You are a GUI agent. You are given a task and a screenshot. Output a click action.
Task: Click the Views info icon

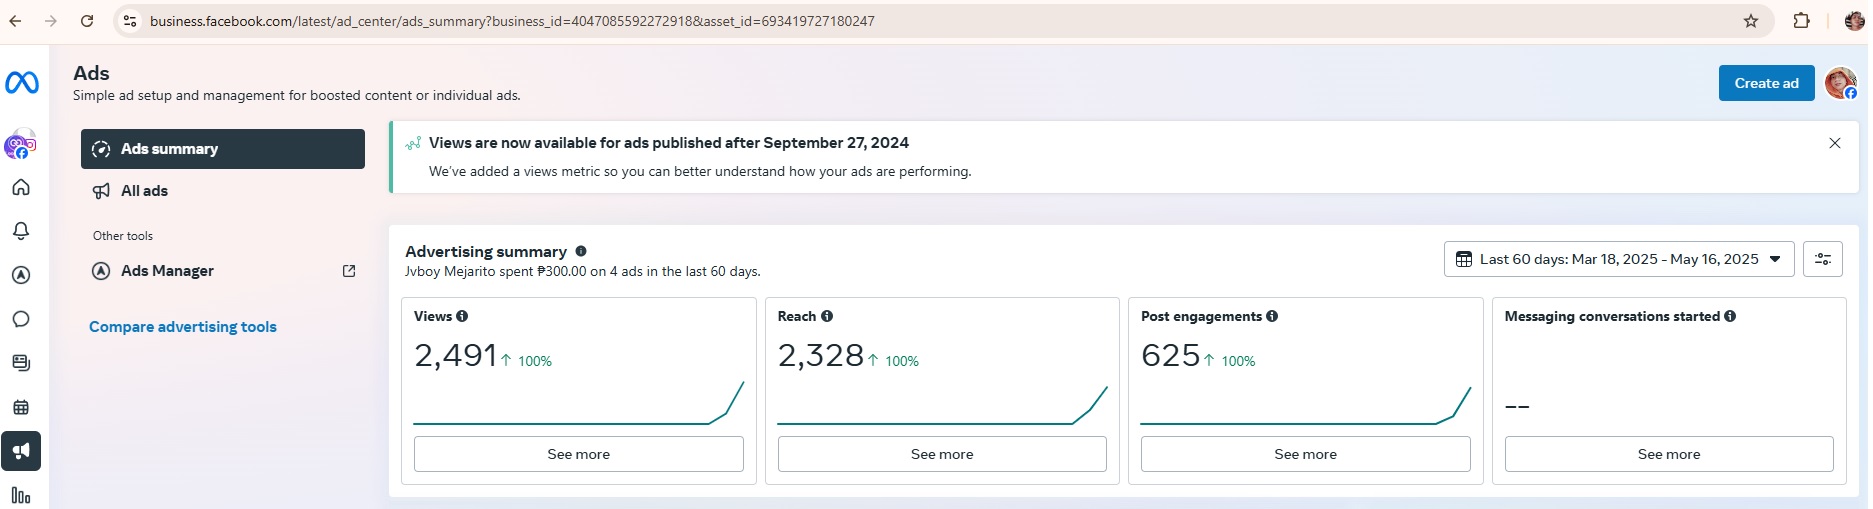pyautogui.click(x=462, y=316)
